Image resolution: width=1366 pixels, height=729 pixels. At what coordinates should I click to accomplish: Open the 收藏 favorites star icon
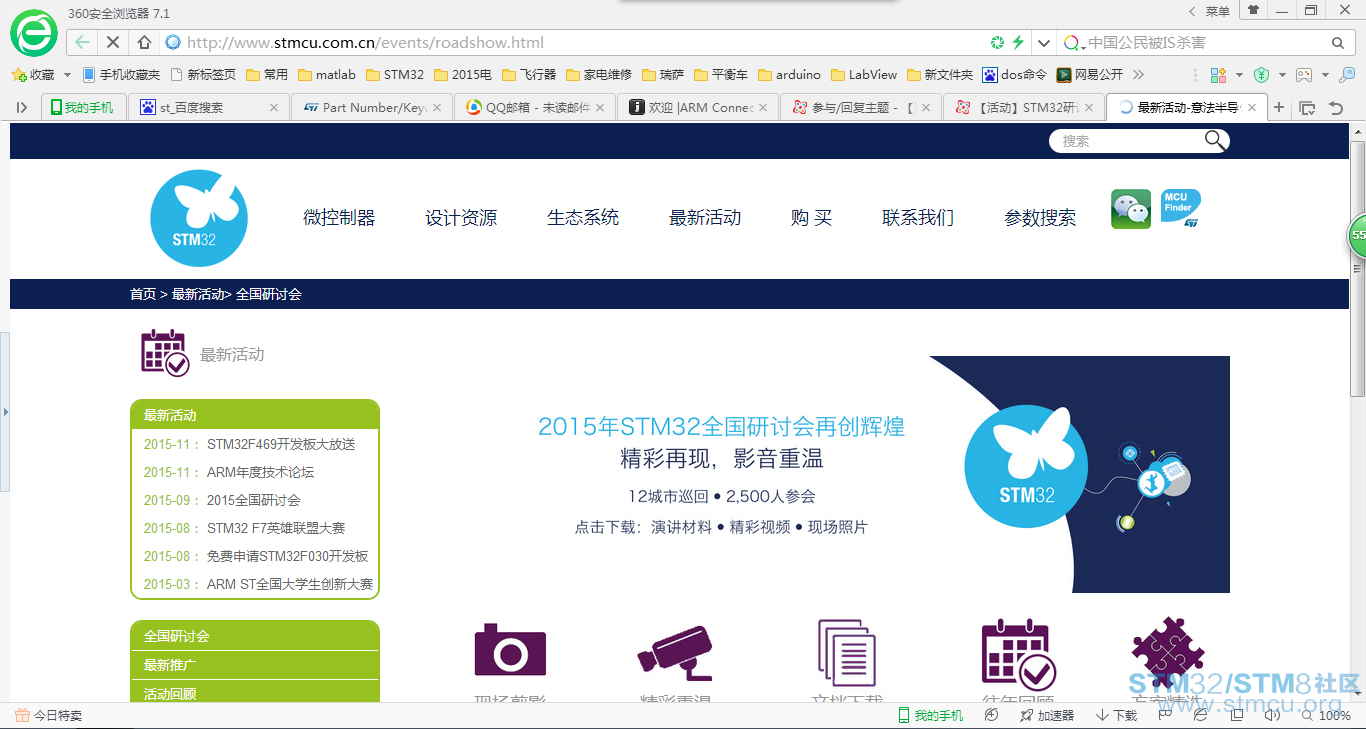(x=19, y=75)
